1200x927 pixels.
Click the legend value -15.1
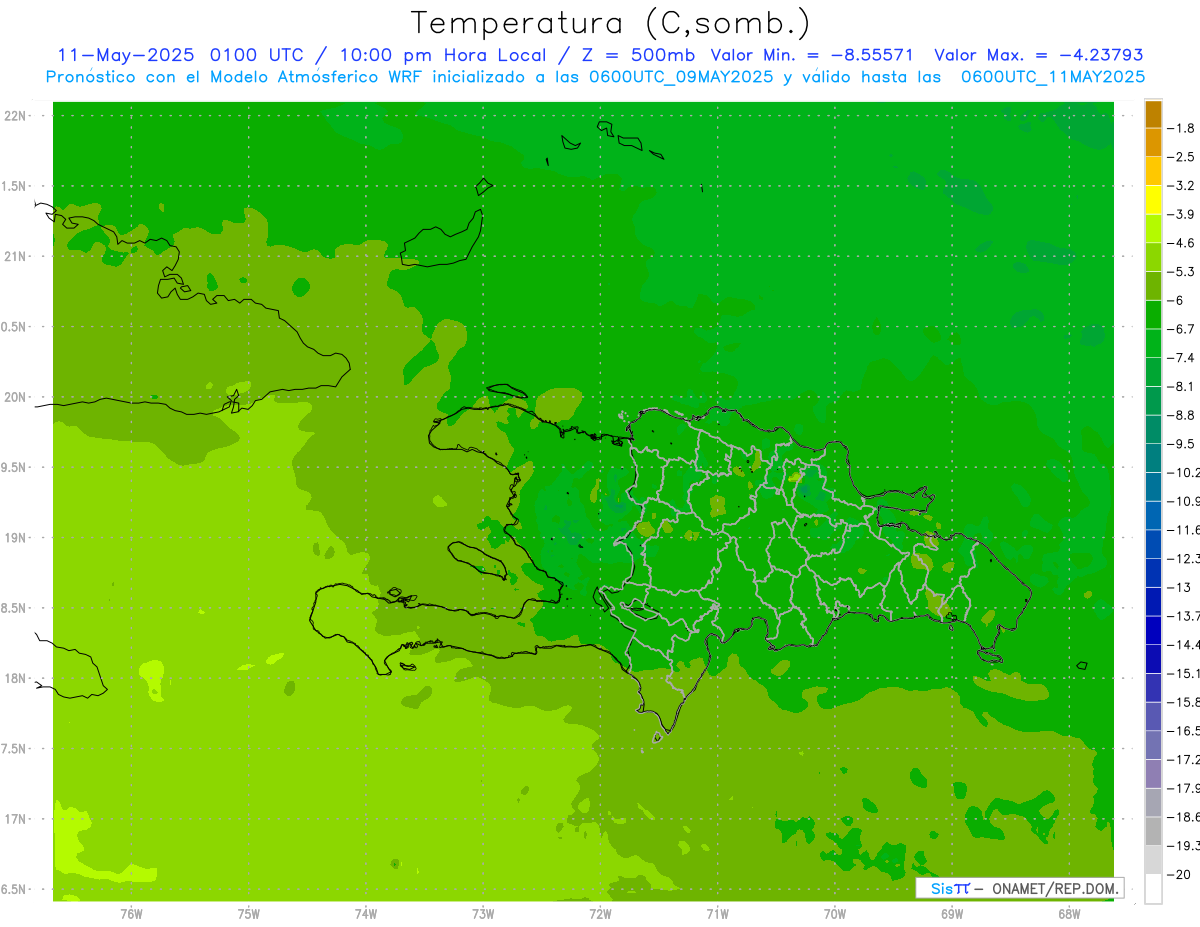click(1184, 674)
